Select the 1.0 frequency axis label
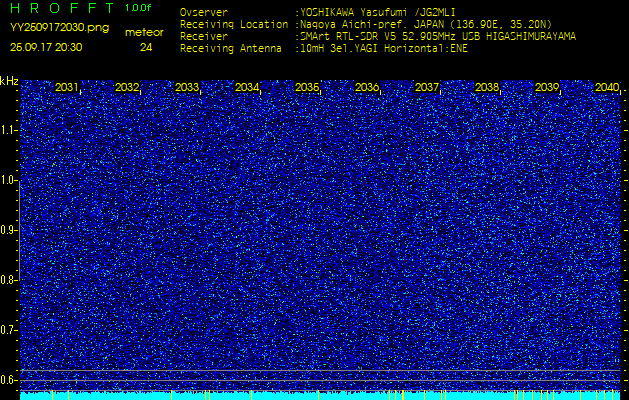Viewport: 629px width, 400px height. pos(8,181)
